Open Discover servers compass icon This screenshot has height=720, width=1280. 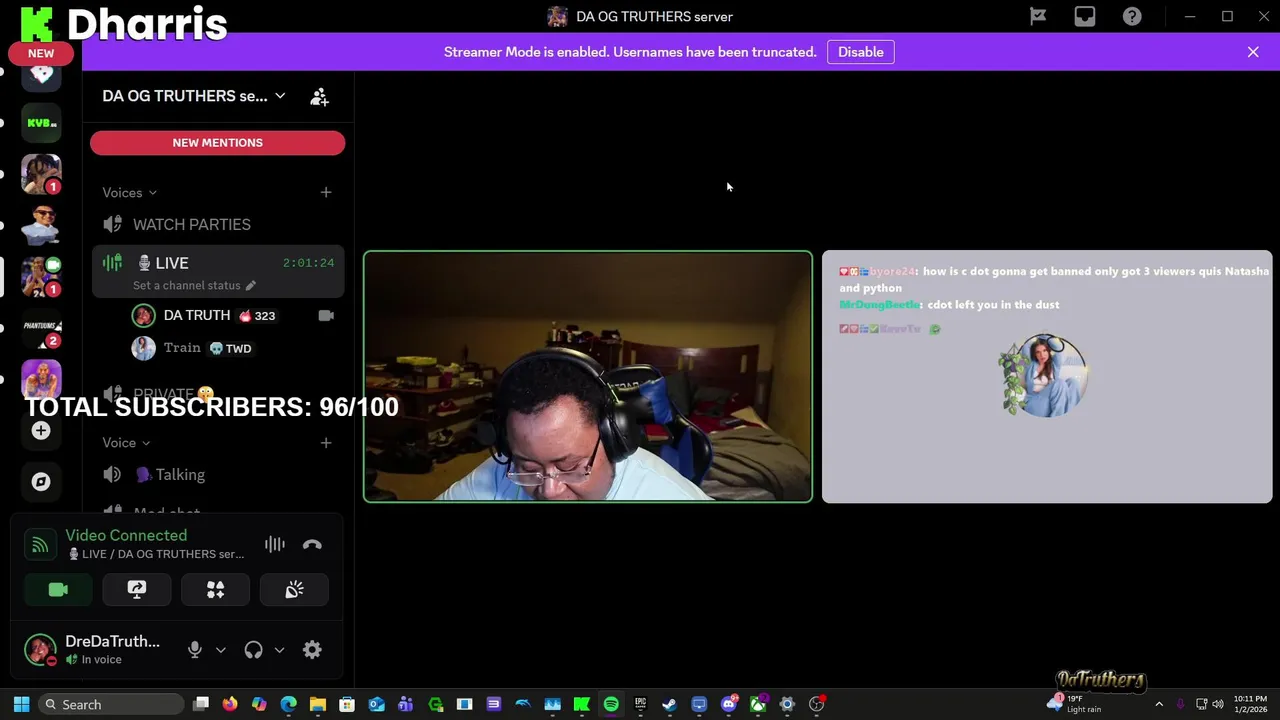[x=41, y=481]
